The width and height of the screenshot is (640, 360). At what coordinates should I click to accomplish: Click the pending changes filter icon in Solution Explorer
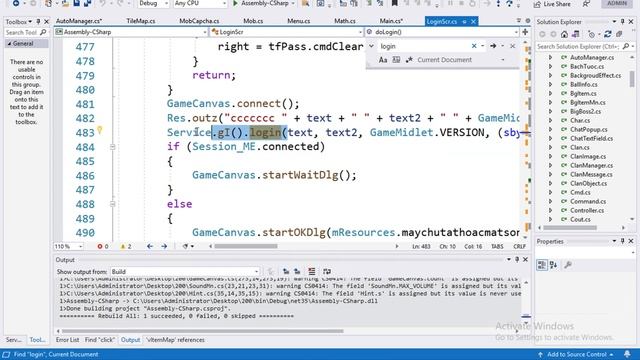pyautogui.click(x=591, y=34)
